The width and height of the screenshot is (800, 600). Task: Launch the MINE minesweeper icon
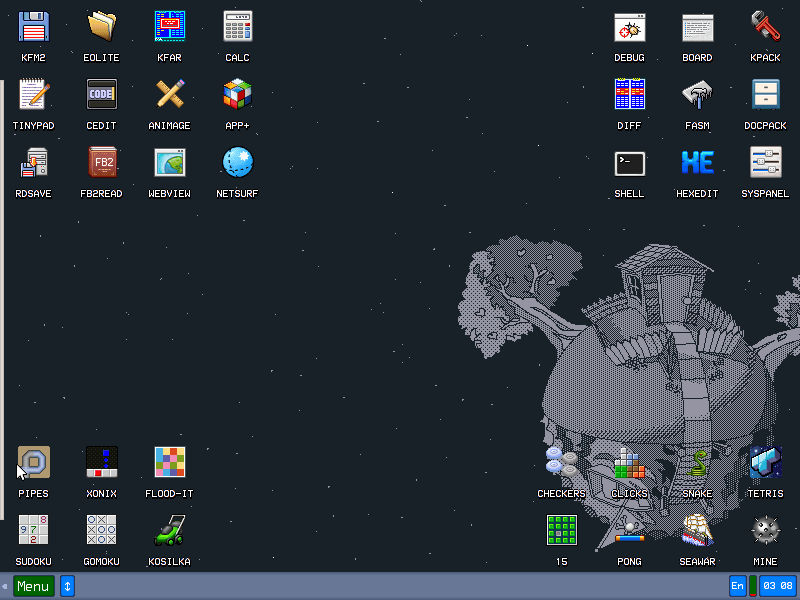pos(765,530)
